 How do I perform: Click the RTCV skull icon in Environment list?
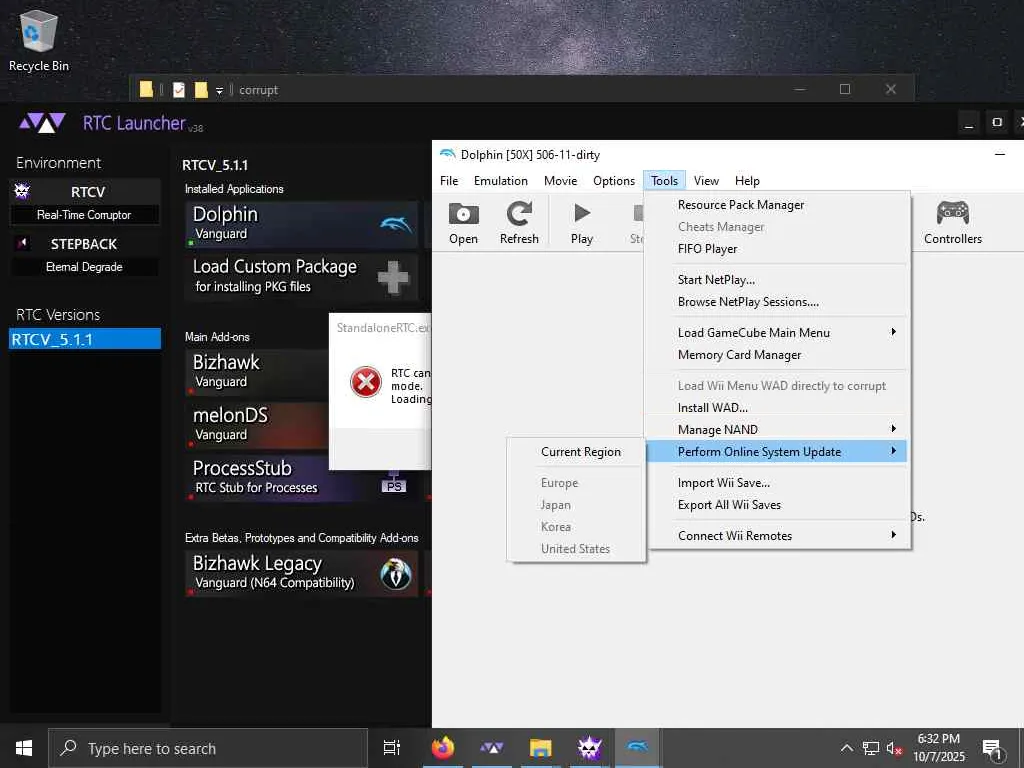[22, 191]
